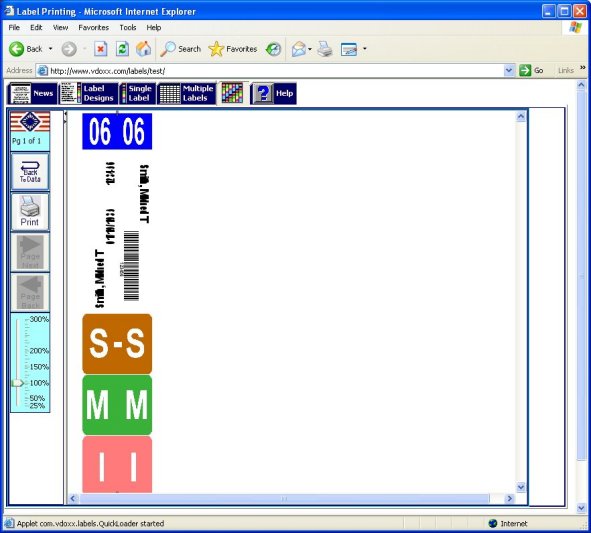Click Internet zone status icon
Viewport: 591px width, 533px height.
click(x=493, y=524)
